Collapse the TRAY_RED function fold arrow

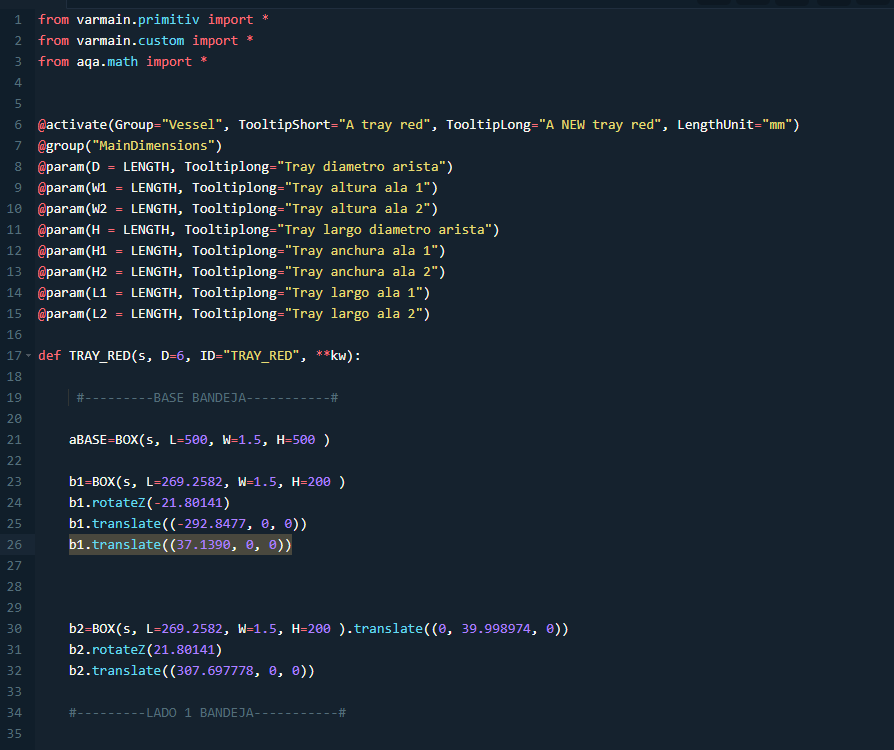(29, 355)
